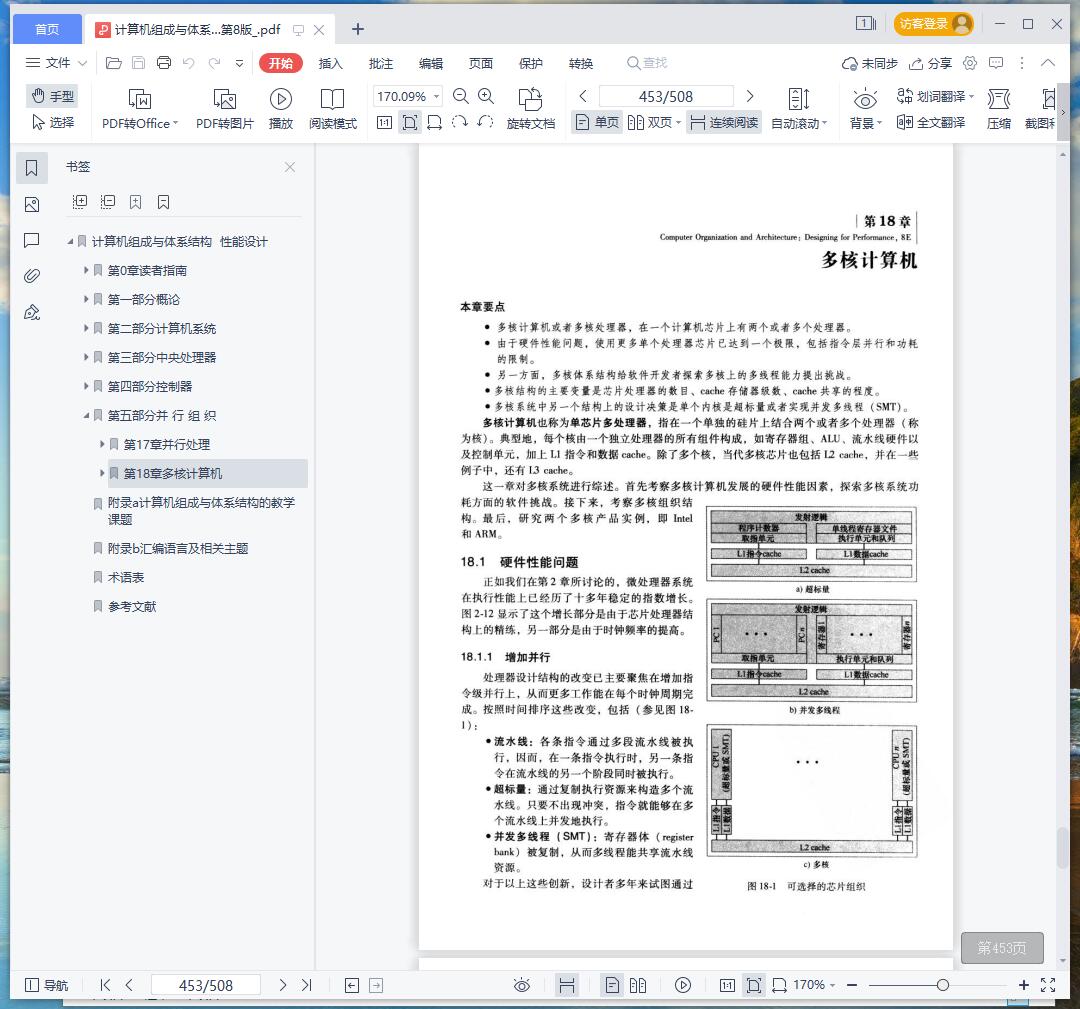Viewport: 1080px width, 1009px height.
Task: Enter fullscreen from status bar
Action: click(x=1048, y=986)
